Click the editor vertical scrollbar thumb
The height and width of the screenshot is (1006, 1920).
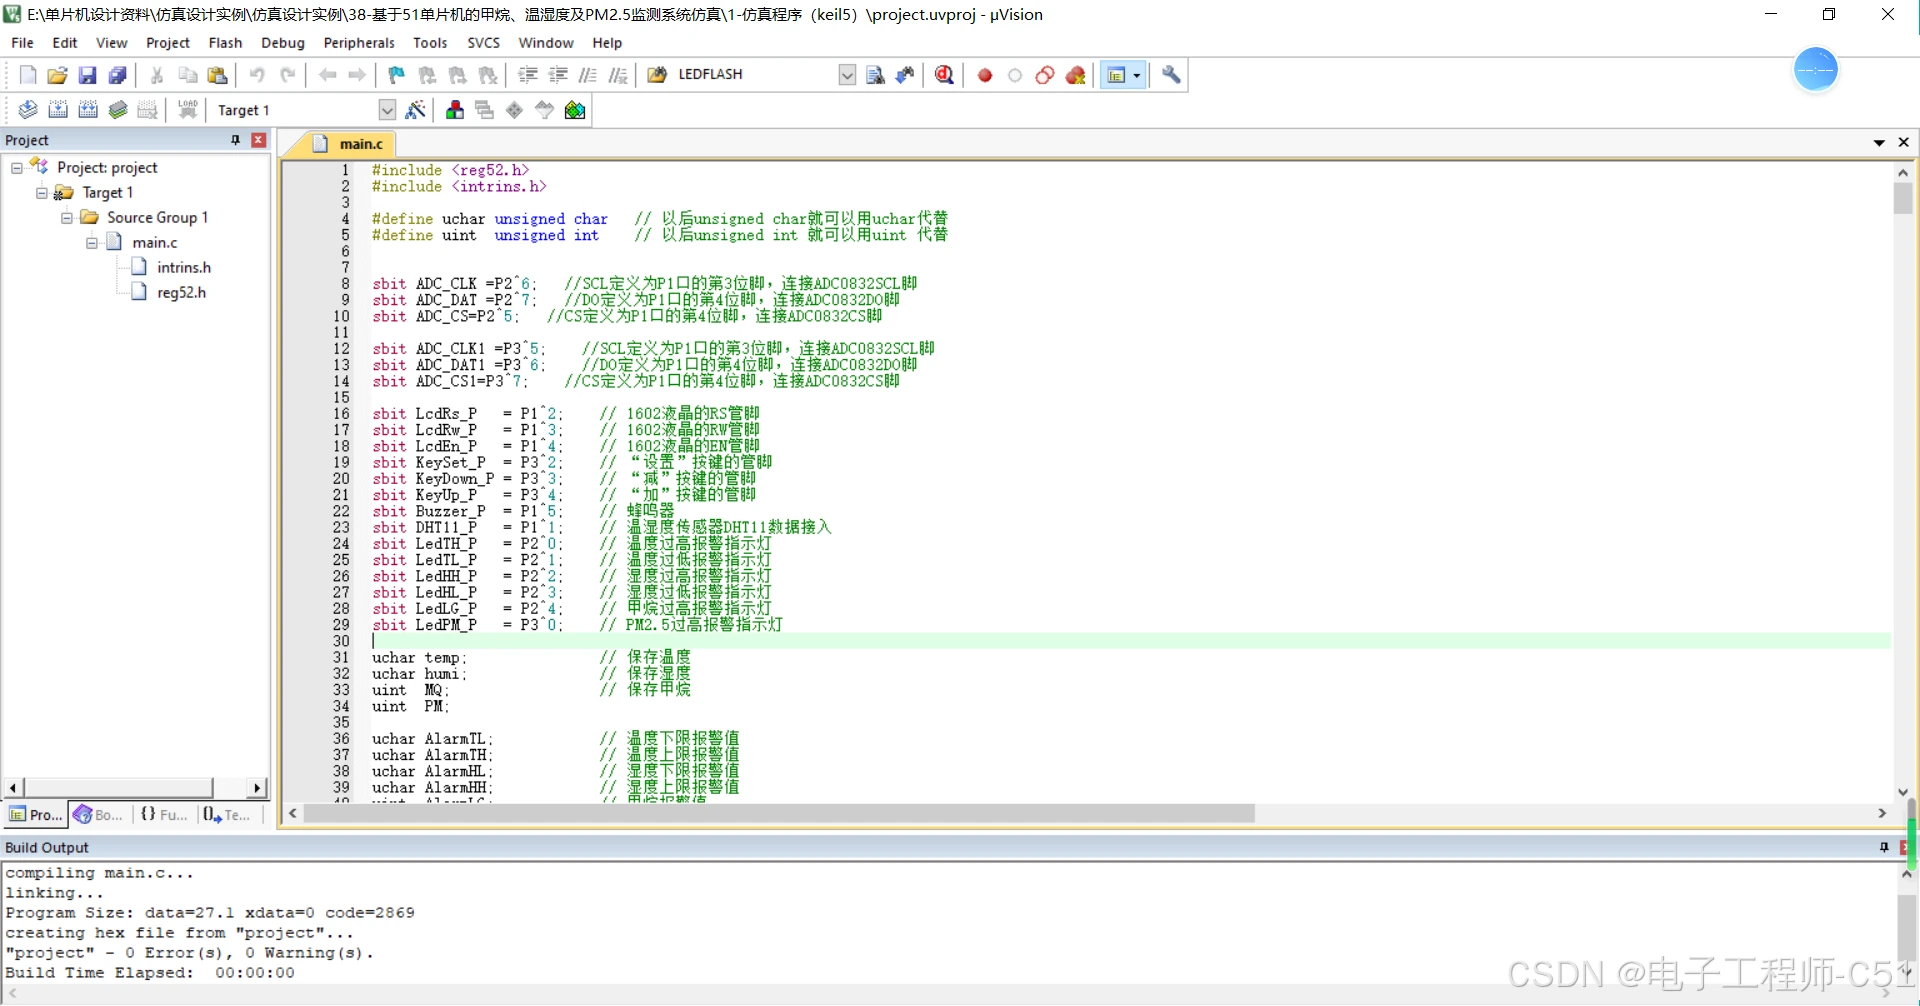1903,198
